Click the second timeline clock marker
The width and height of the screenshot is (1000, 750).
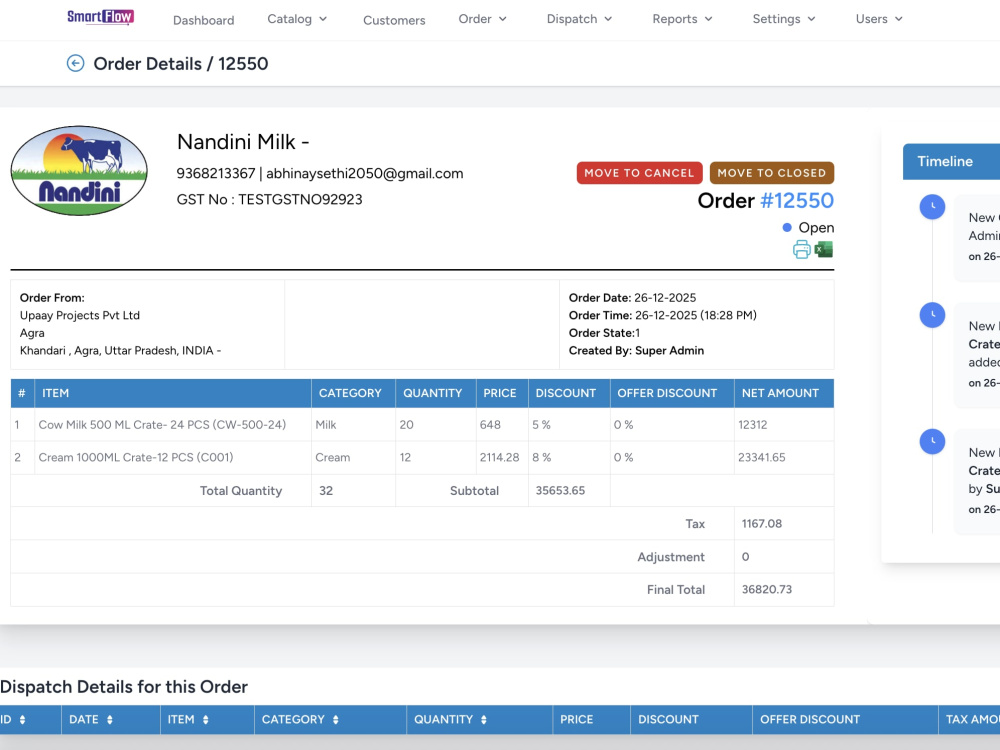click(932, 315)
